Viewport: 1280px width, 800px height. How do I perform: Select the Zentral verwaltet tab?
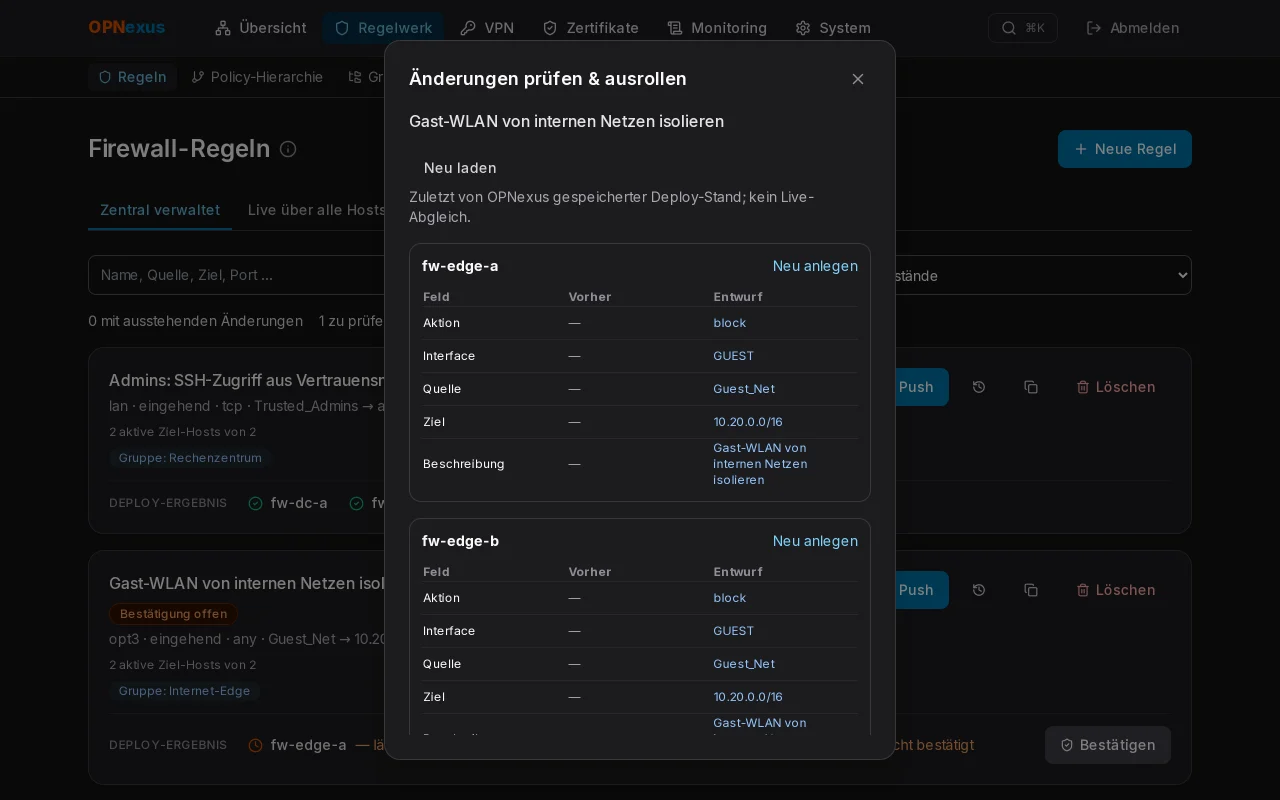[x=160, y=210]
